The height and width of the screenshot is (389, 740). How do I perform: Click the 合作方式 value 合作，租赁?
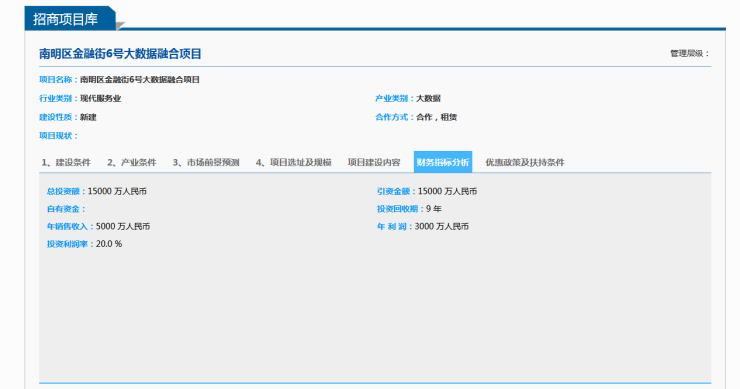[x=437, y=117]
